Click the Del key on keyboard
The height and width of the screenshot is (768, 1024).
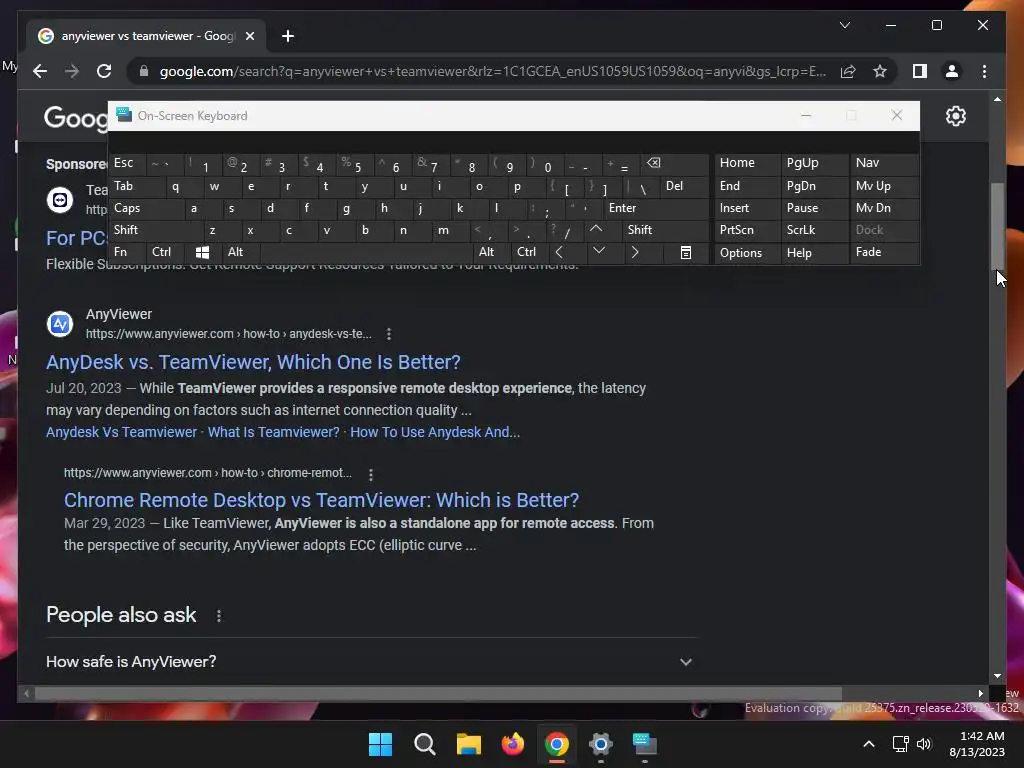click(684, 186)
